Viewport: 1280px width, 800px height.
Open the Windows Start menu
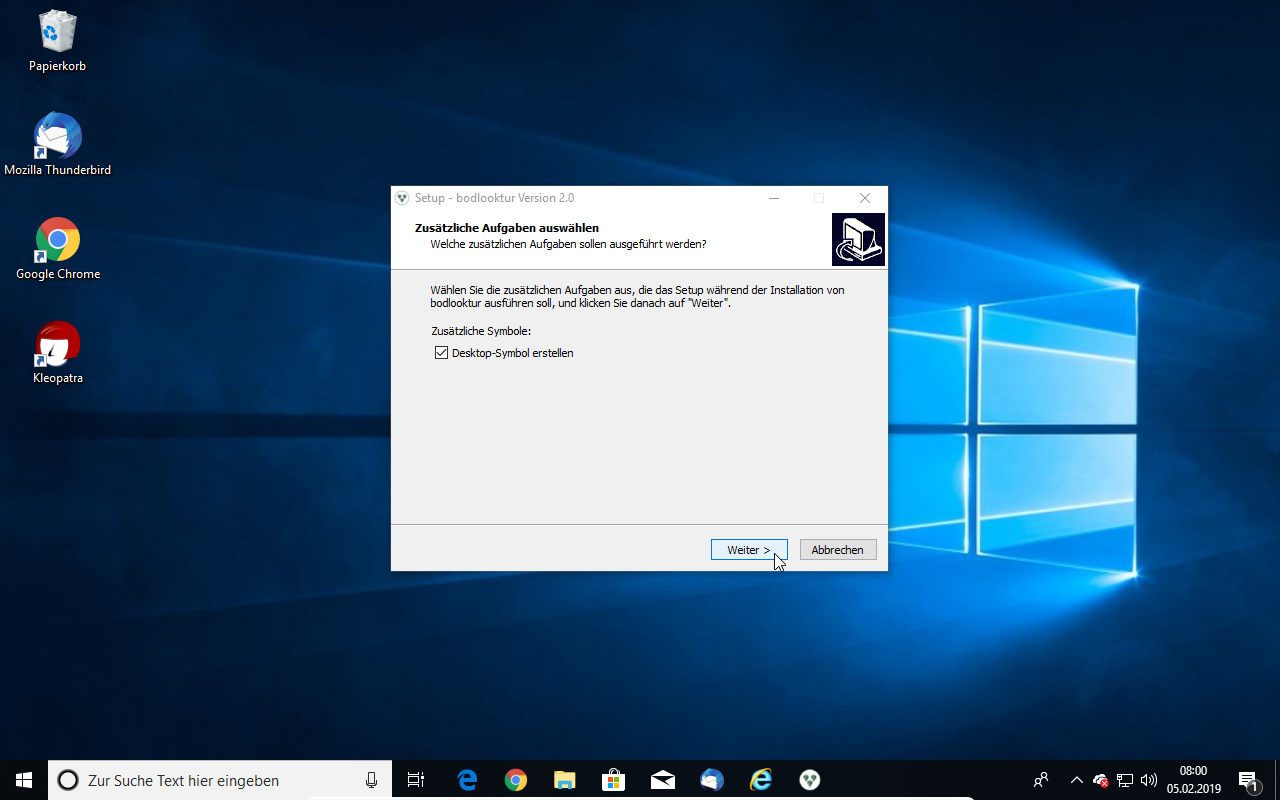click(x=24, y=780)
